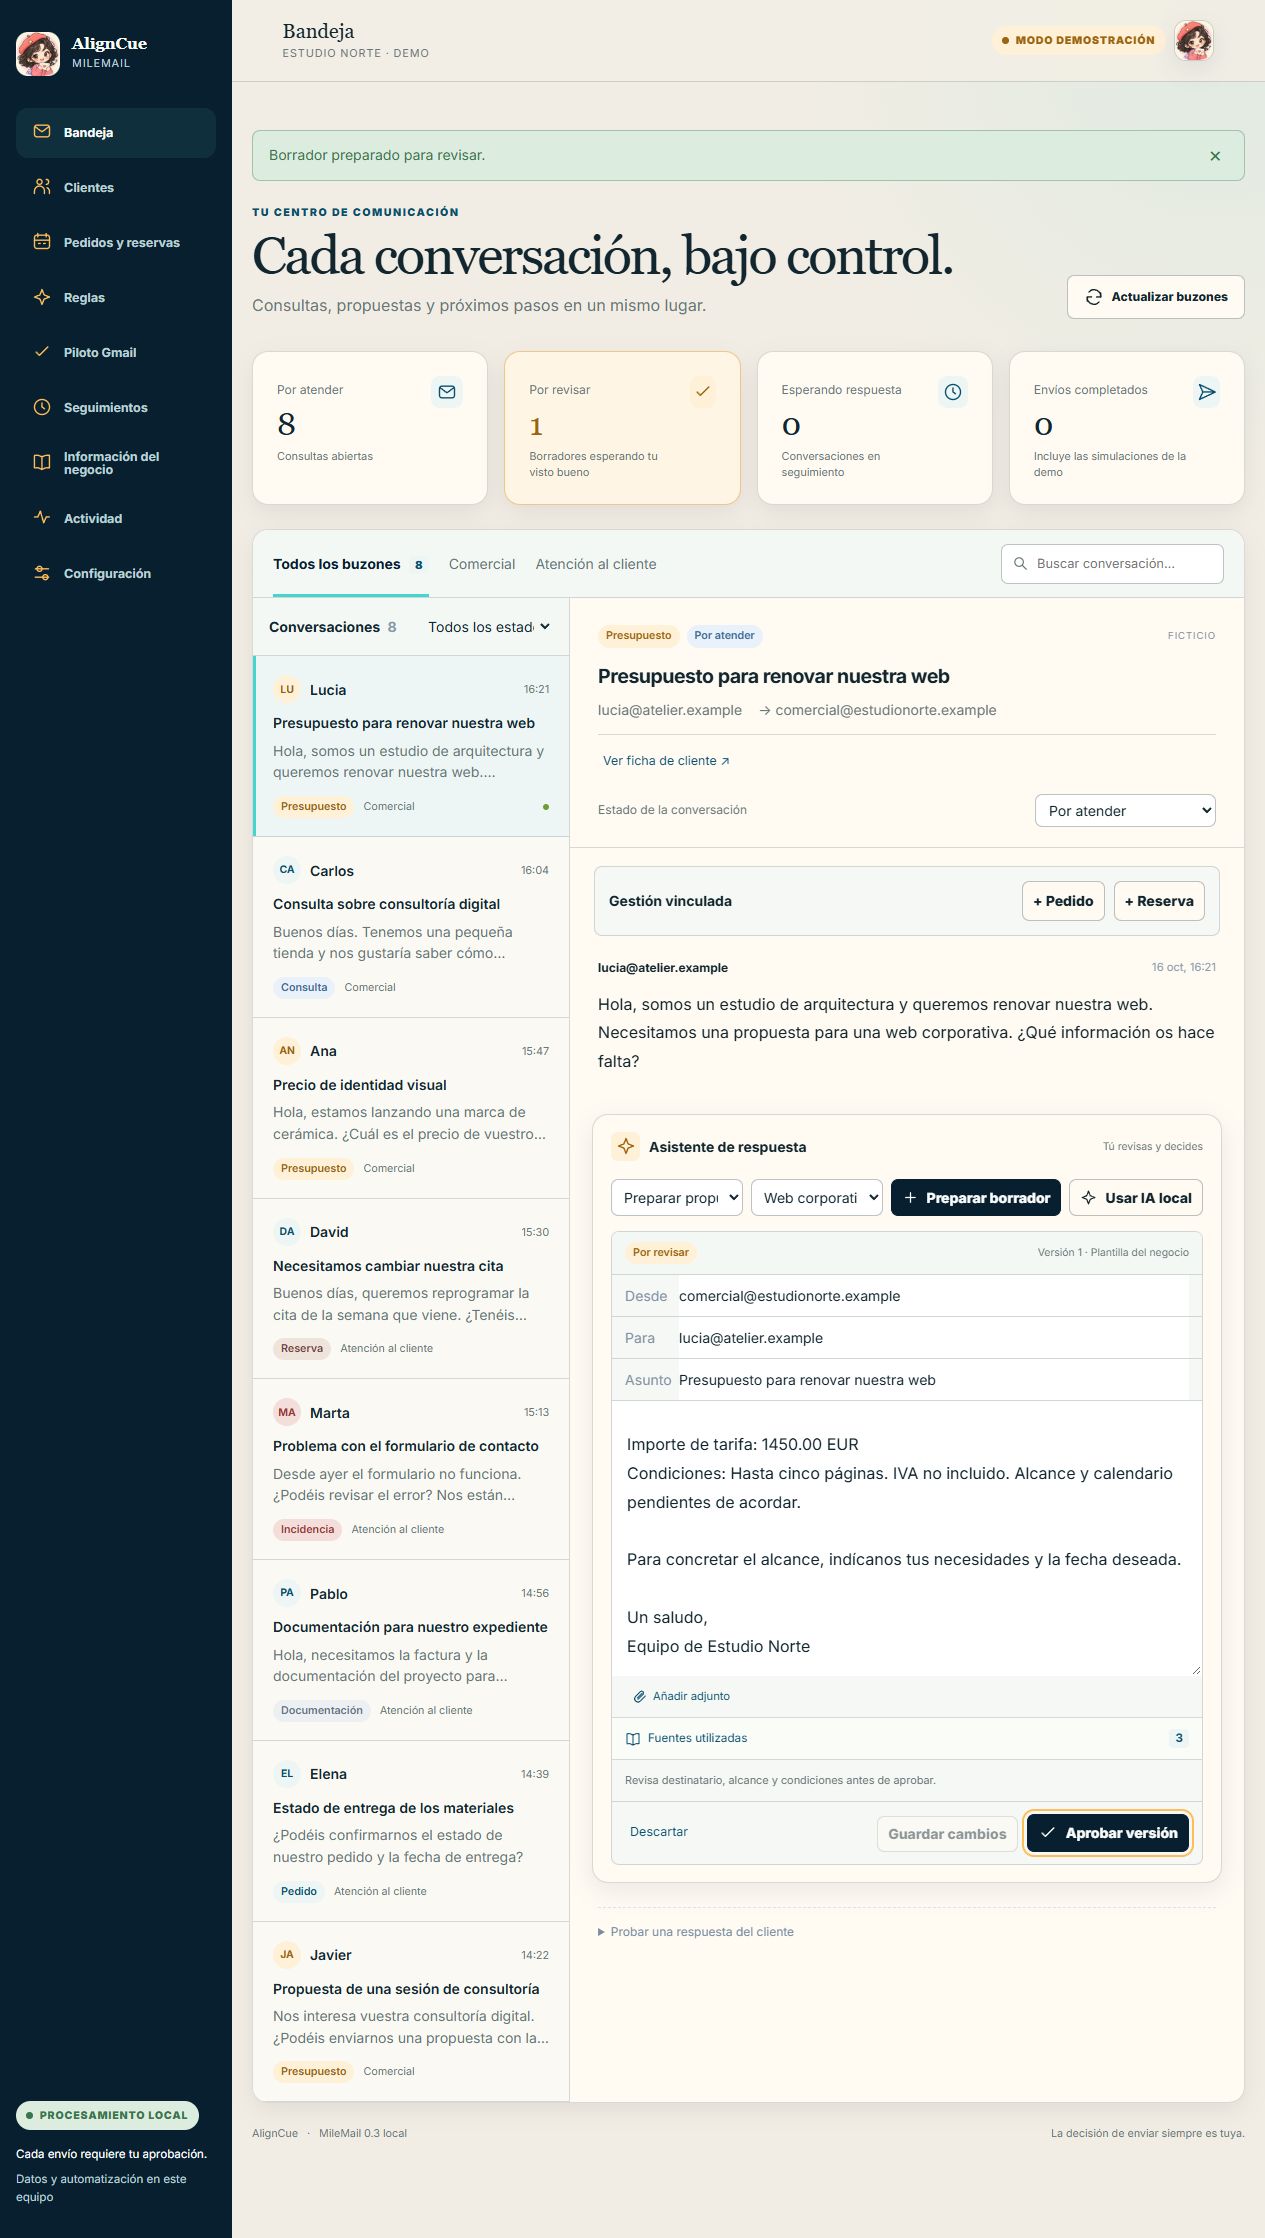Click the Asistente de respuesta sparkle icon
The image size is (1265, 2238).
[626, 1146]
